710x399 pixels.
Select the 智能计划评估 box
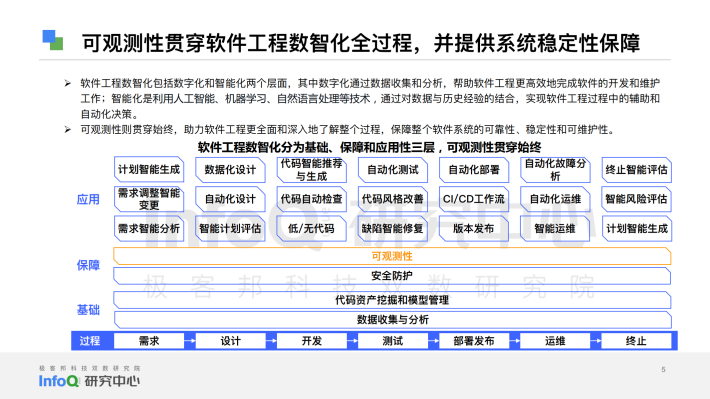coord(230,228)
